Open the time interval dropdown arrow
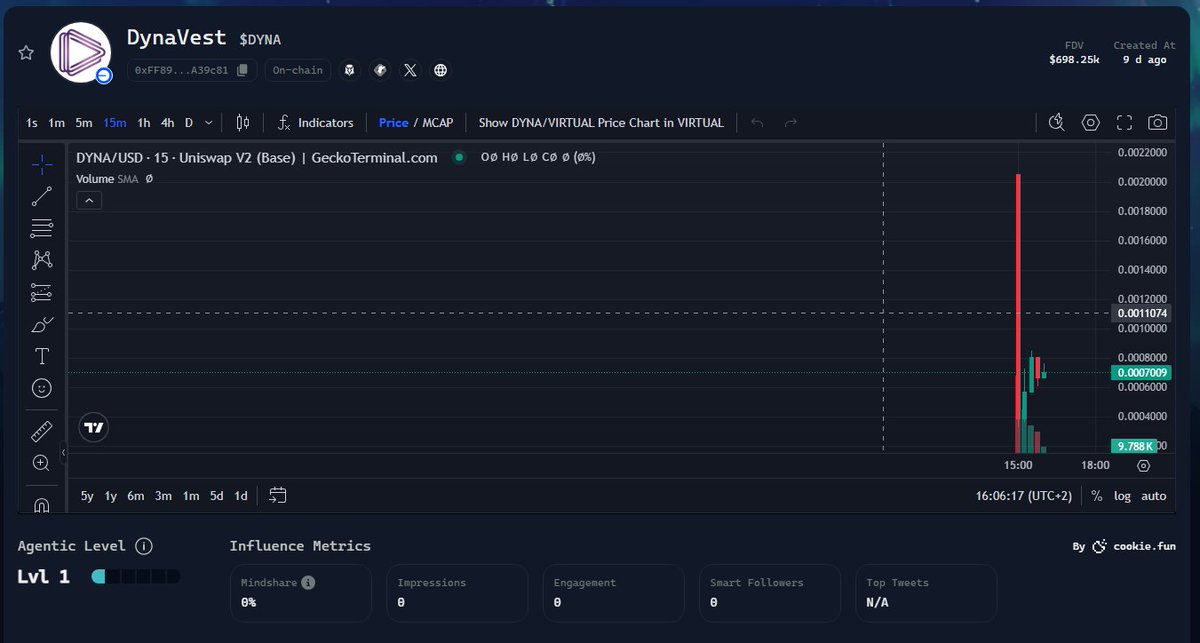 click(x=208, y=123)
